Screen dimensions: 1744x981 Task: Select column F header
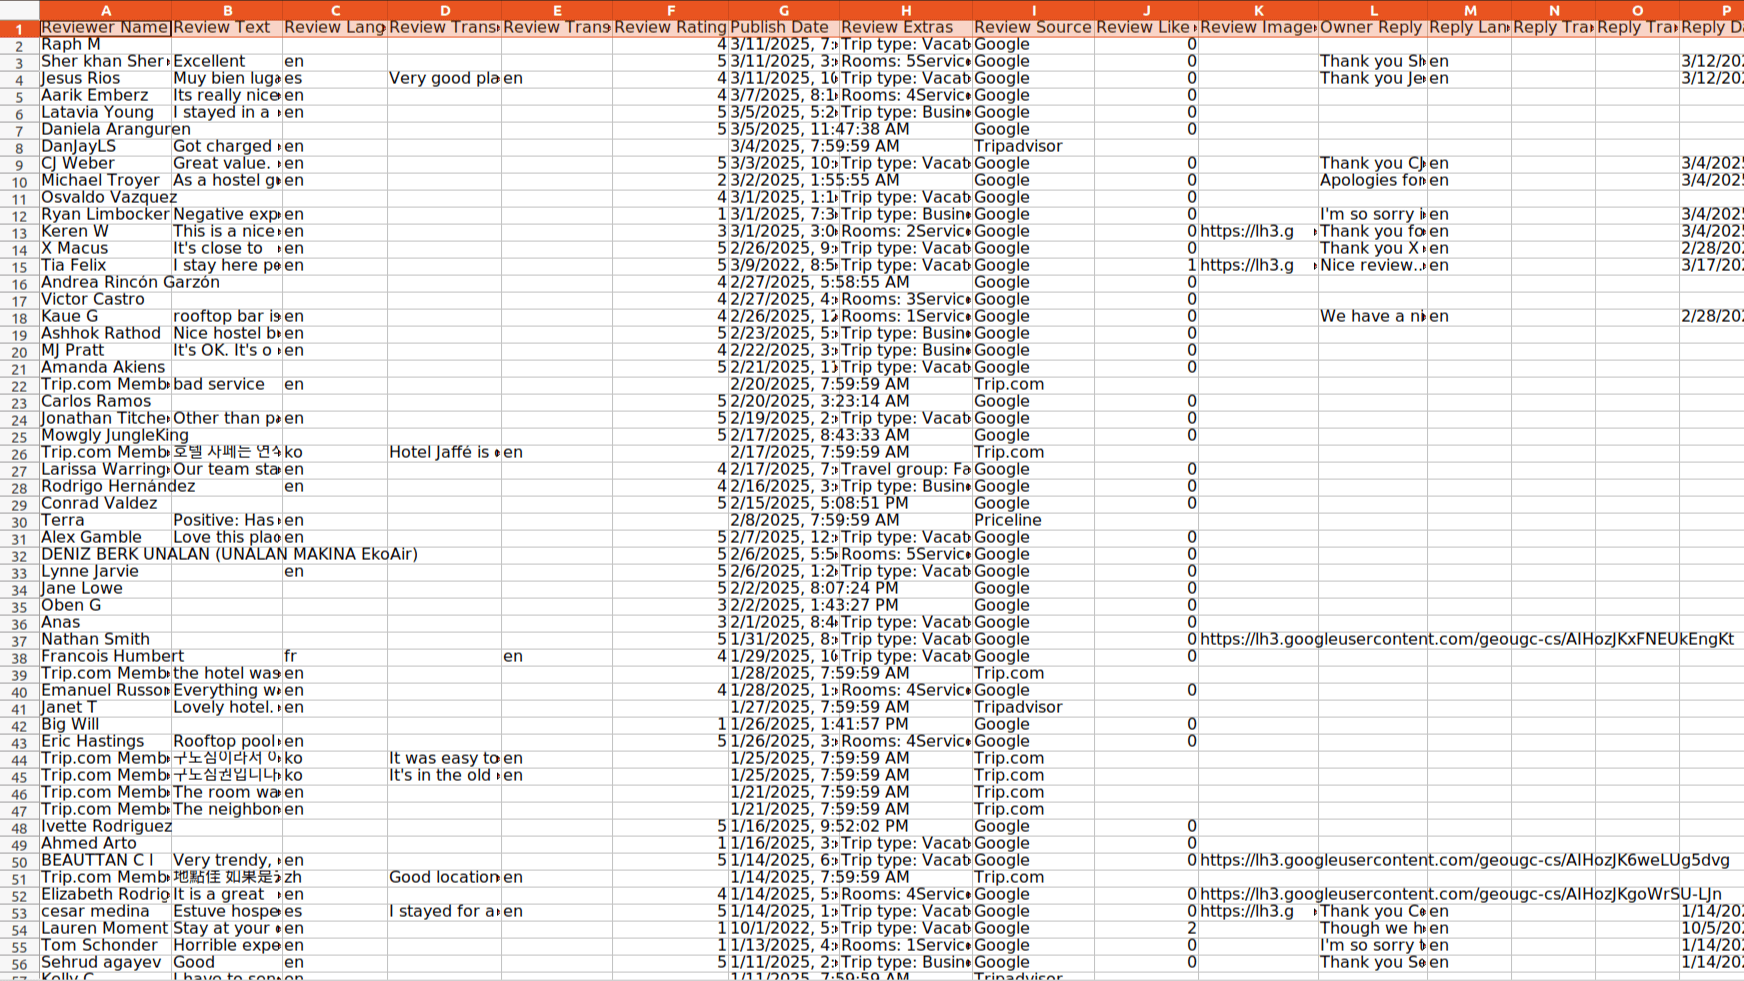coord(670,9)
